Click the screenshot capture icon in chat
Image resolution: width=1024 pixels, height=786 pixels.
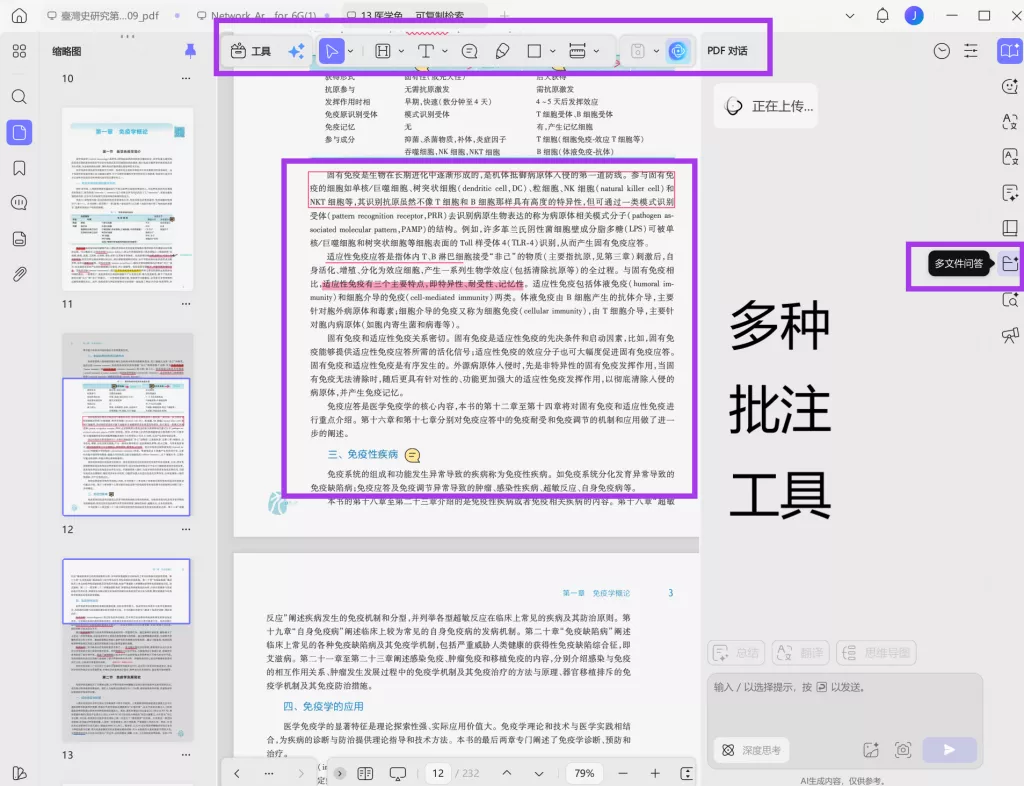pos(903,750)
